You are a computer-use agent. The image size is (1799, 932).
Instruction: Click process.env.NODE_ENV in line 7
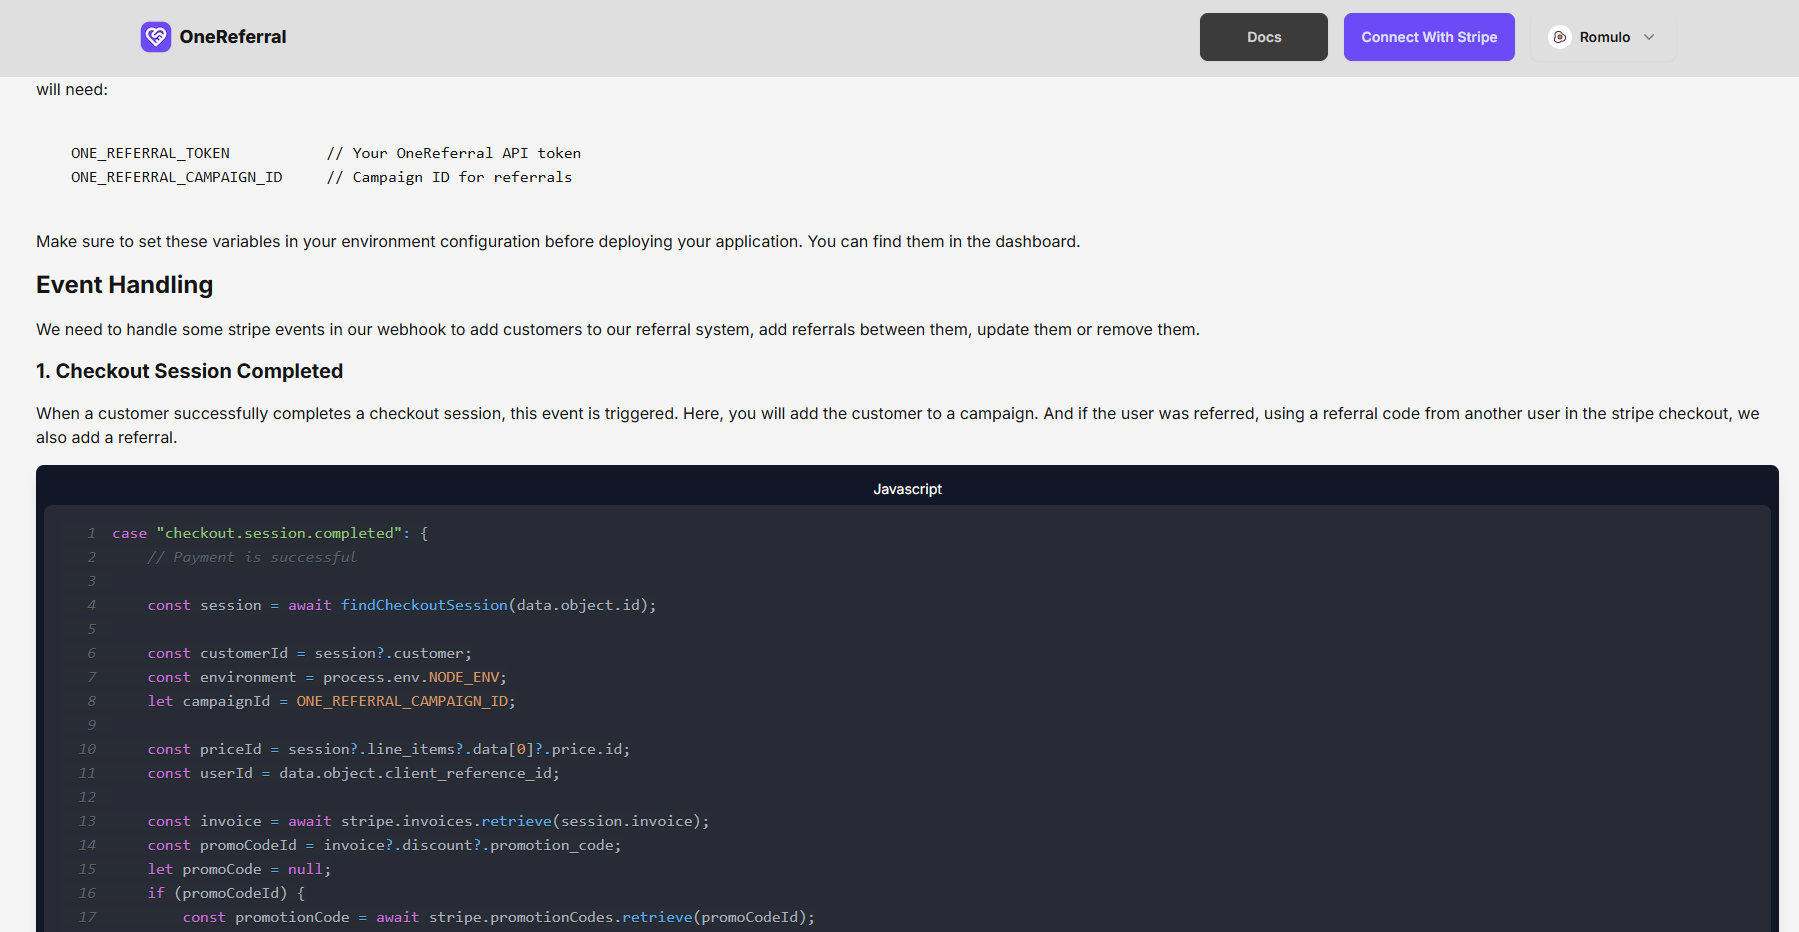[411, 677]
